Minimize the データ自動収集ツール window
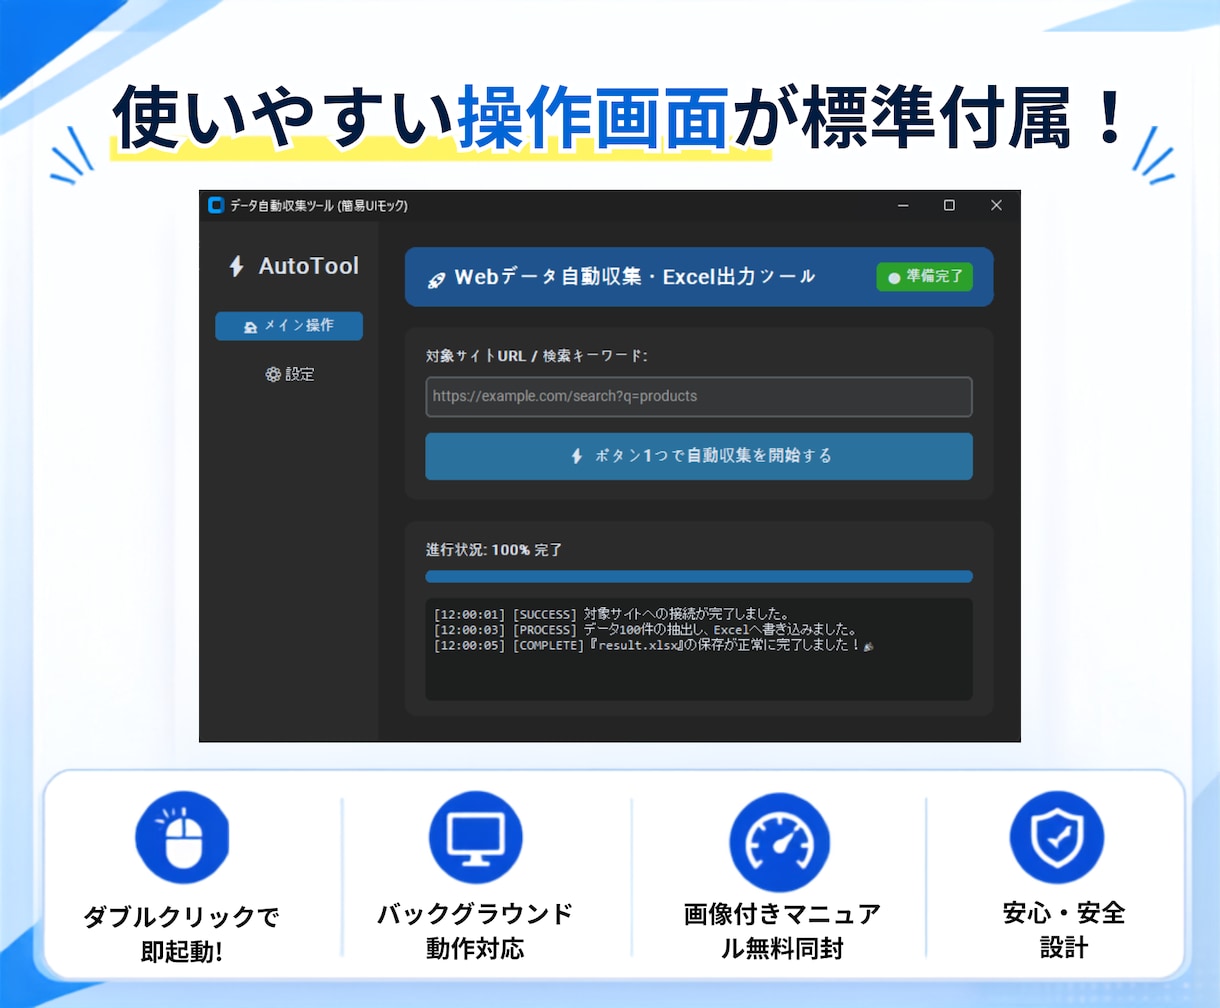Screen dimensions: 1220x1008 point(903,205)
